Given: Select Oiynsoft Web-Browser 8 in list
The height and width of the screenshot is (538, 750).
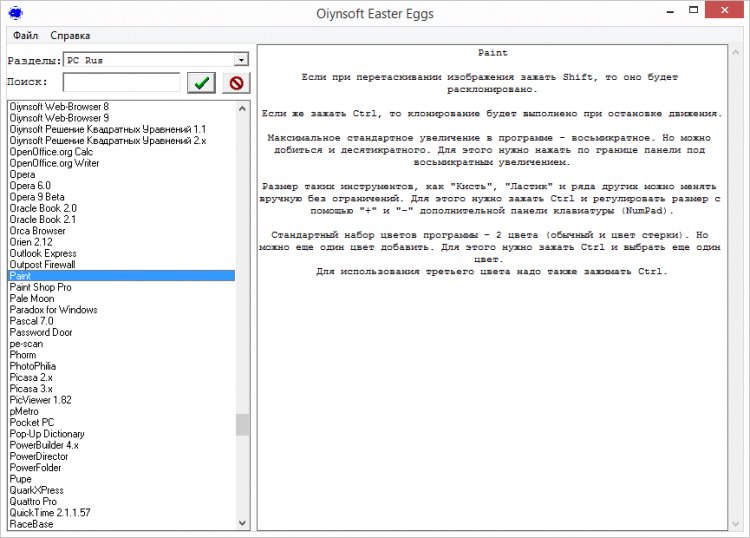Looking at the screenshot, I should [x=122, y=106].
